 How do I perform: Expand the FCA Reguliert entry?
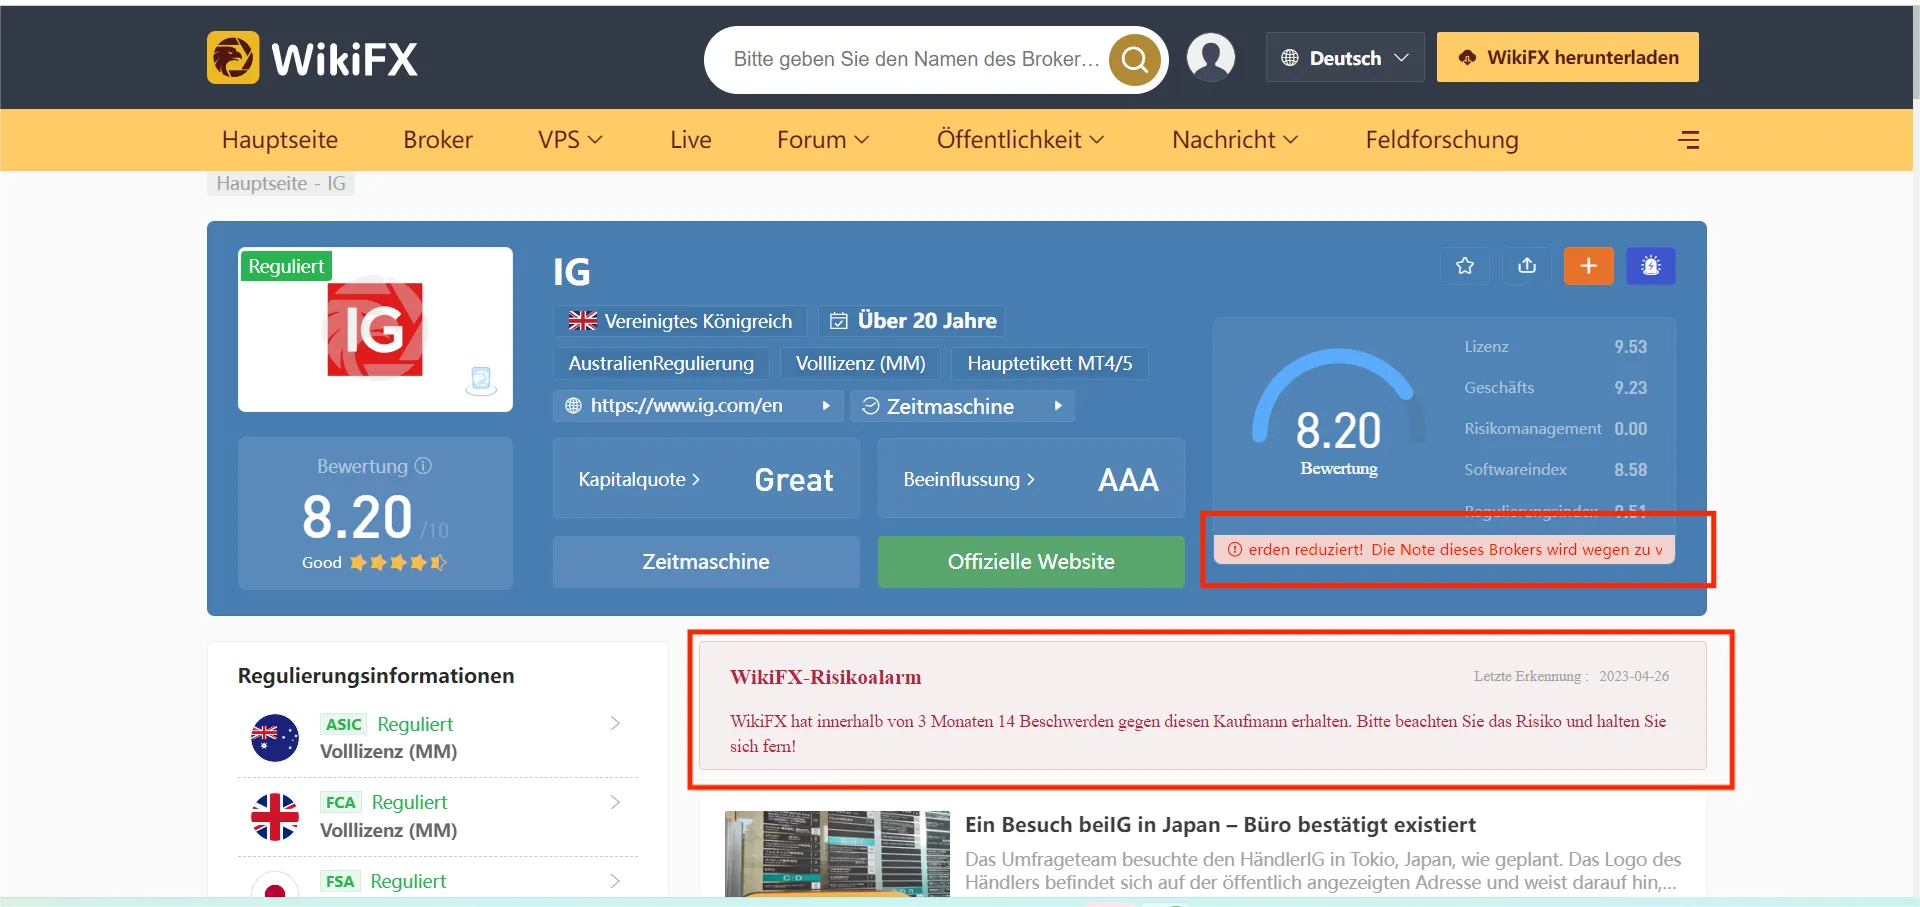tap(438, 816)
